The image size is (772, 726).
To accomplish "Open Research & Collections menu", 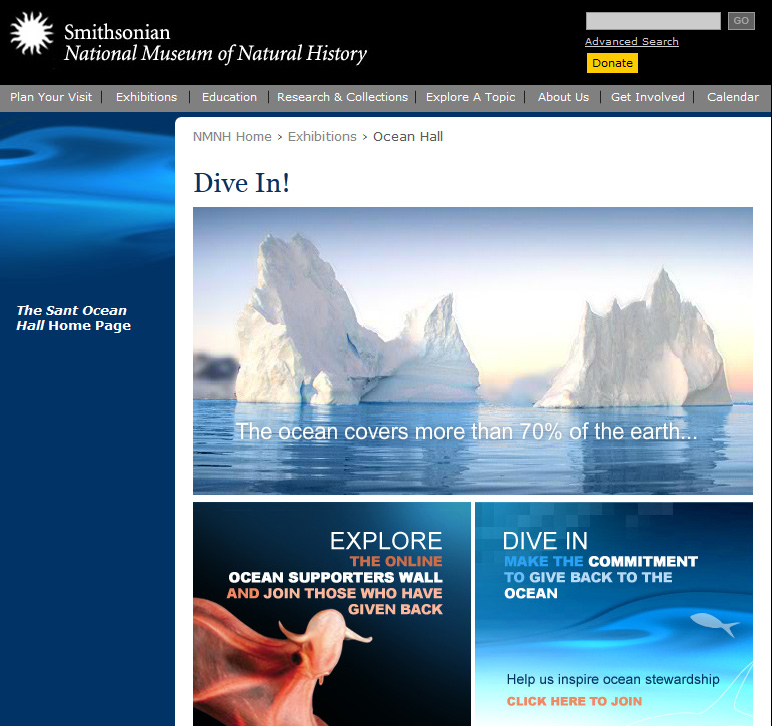I will point(342,97).
